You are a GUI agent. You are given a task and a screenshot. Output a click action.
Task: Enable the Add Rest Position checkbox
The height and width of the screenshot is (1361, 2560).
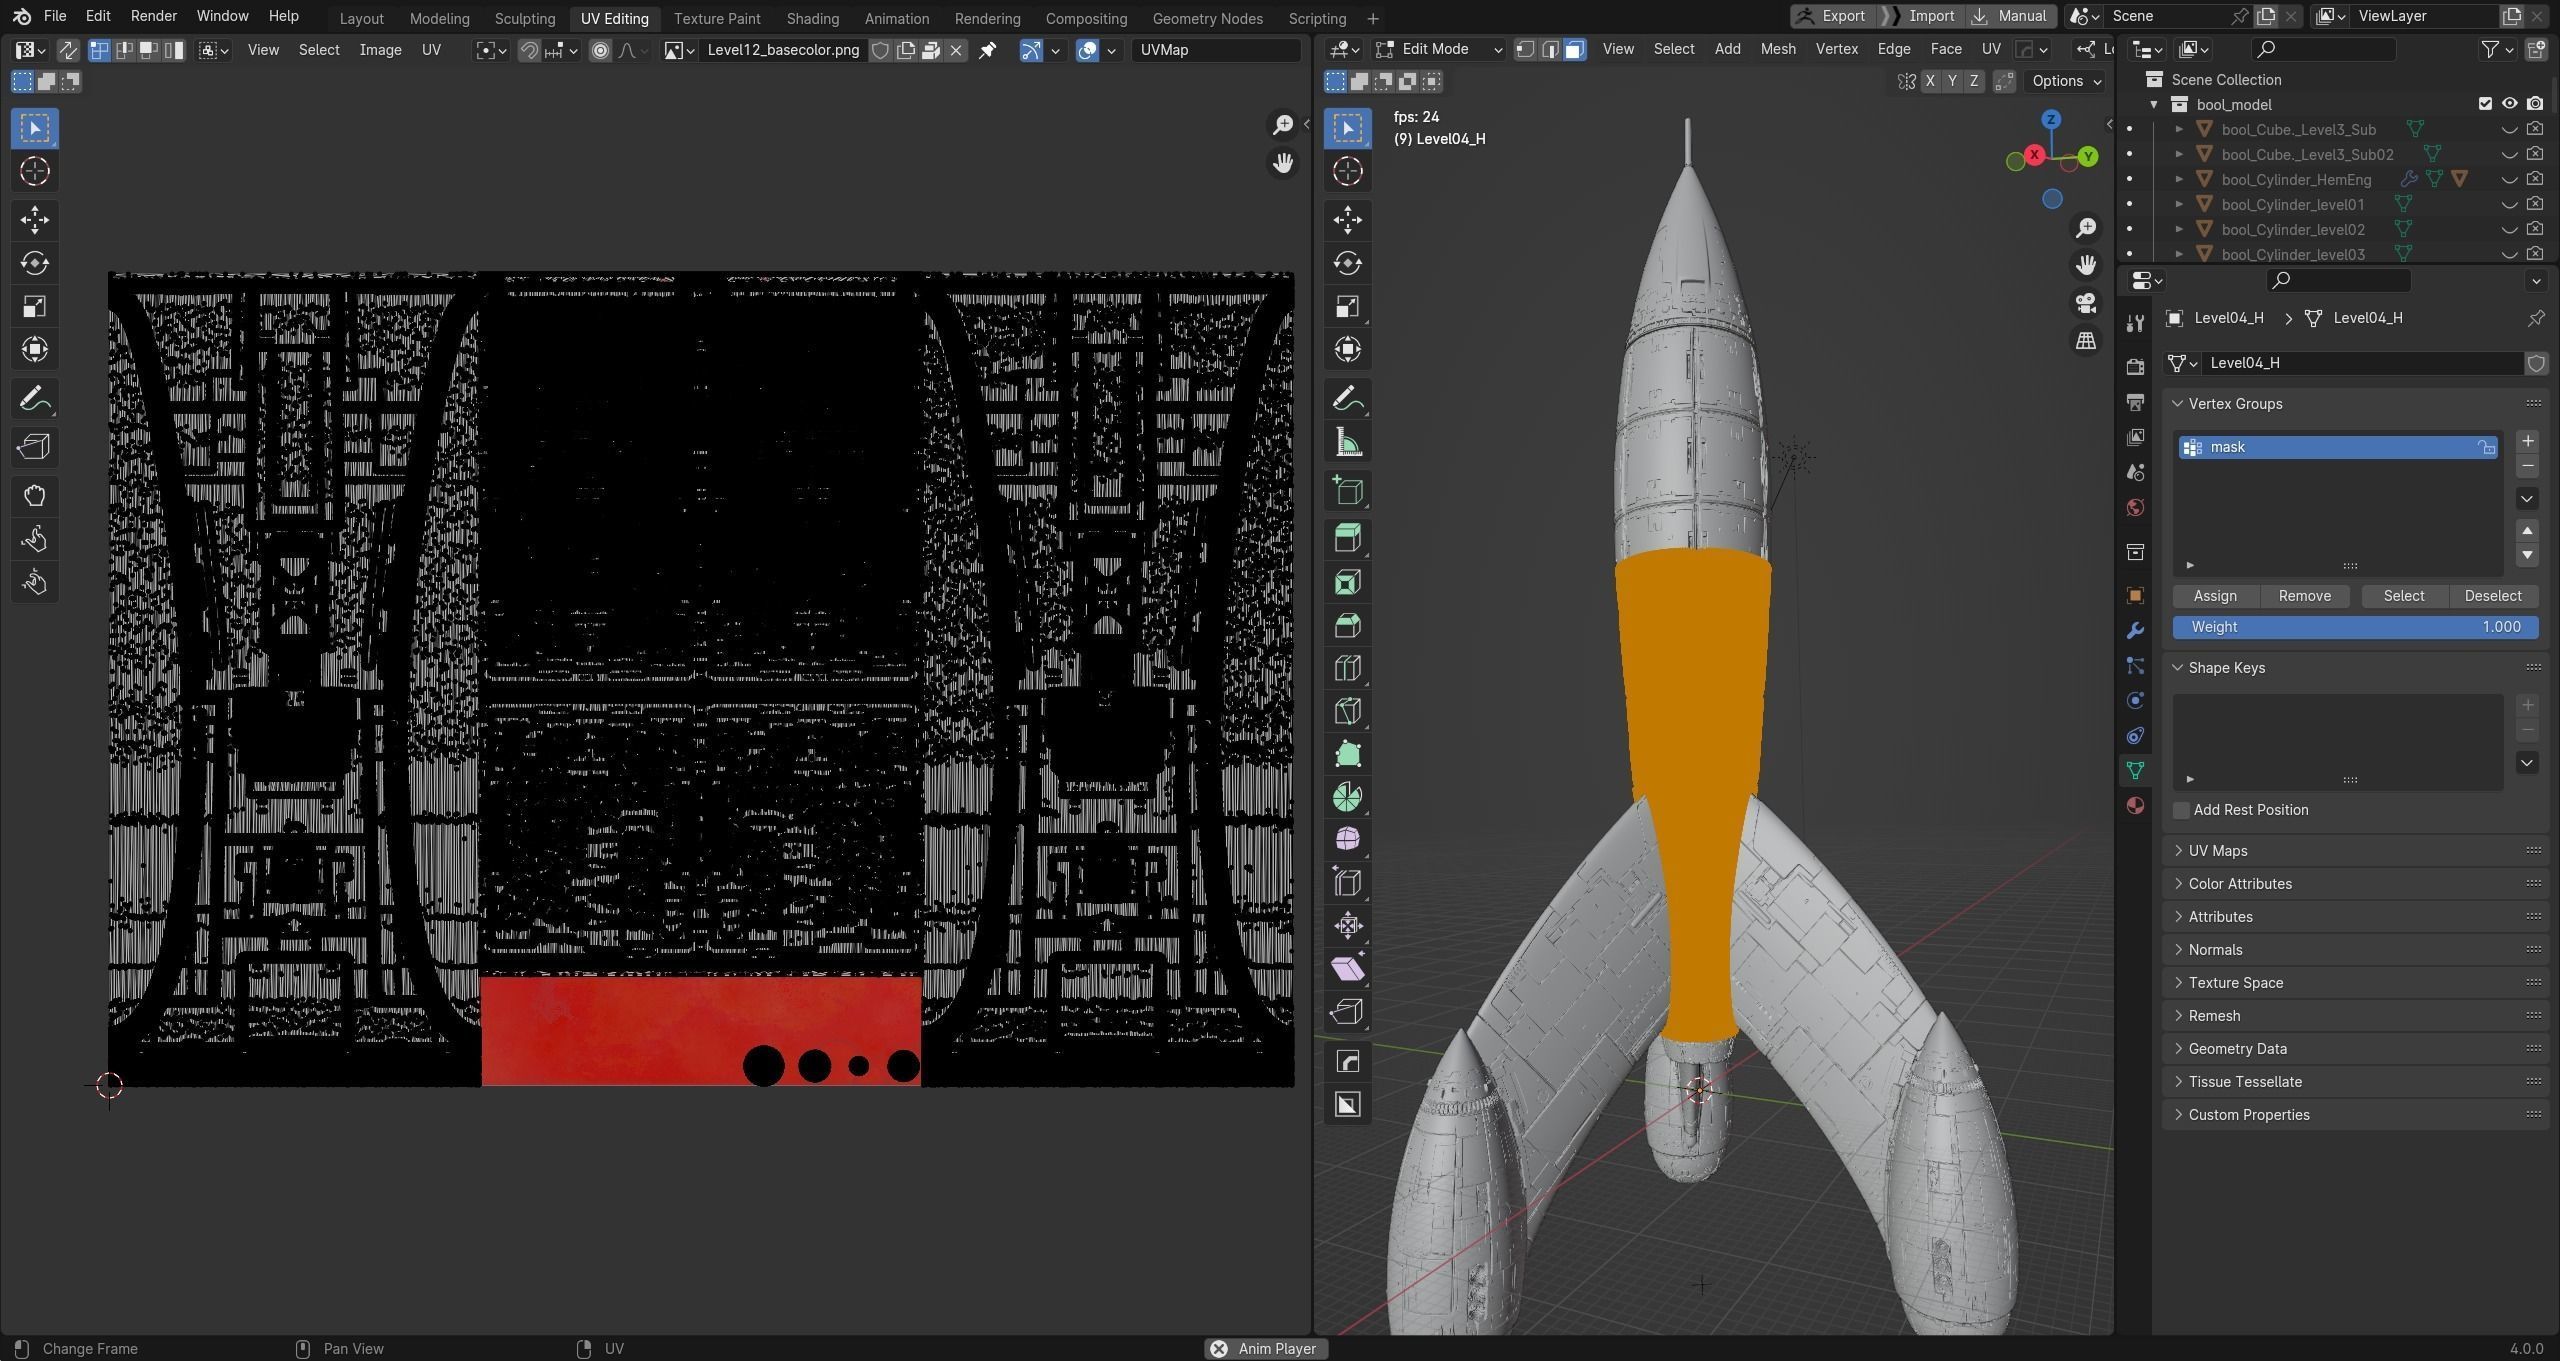[x=2182, y=810]
